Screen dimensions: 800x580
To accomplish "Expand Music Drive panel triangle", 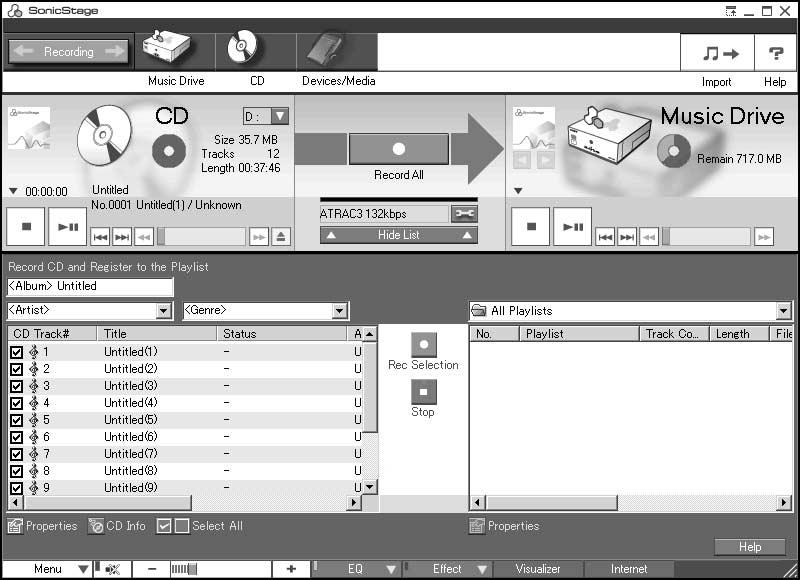I will (518, 191).
